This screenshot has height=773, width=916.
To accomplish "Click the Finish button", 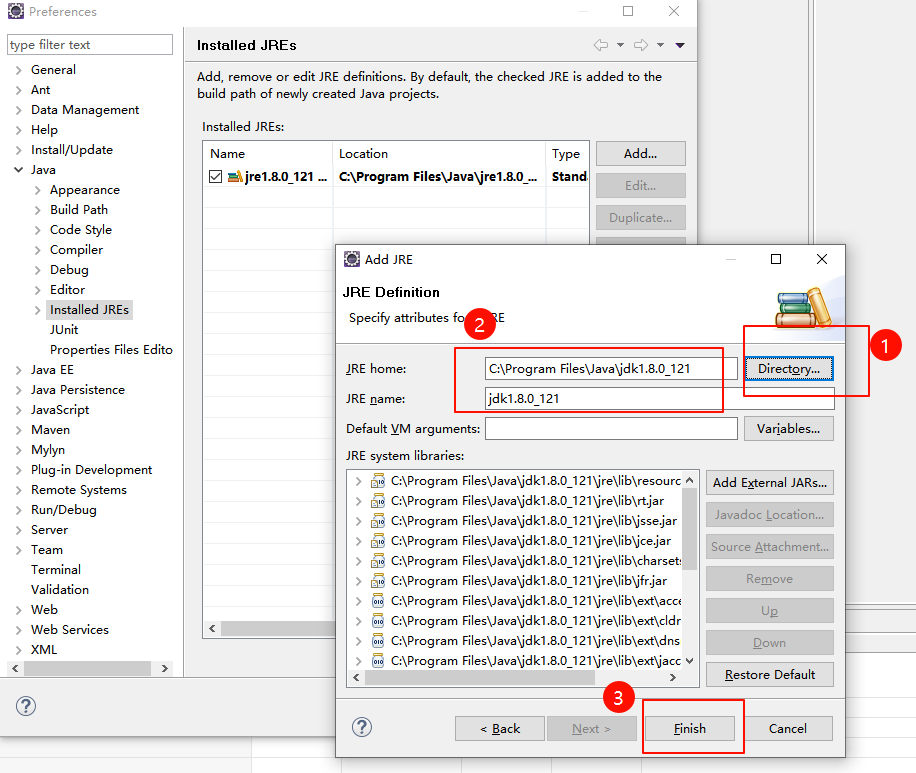I will (x=689, y=729).
